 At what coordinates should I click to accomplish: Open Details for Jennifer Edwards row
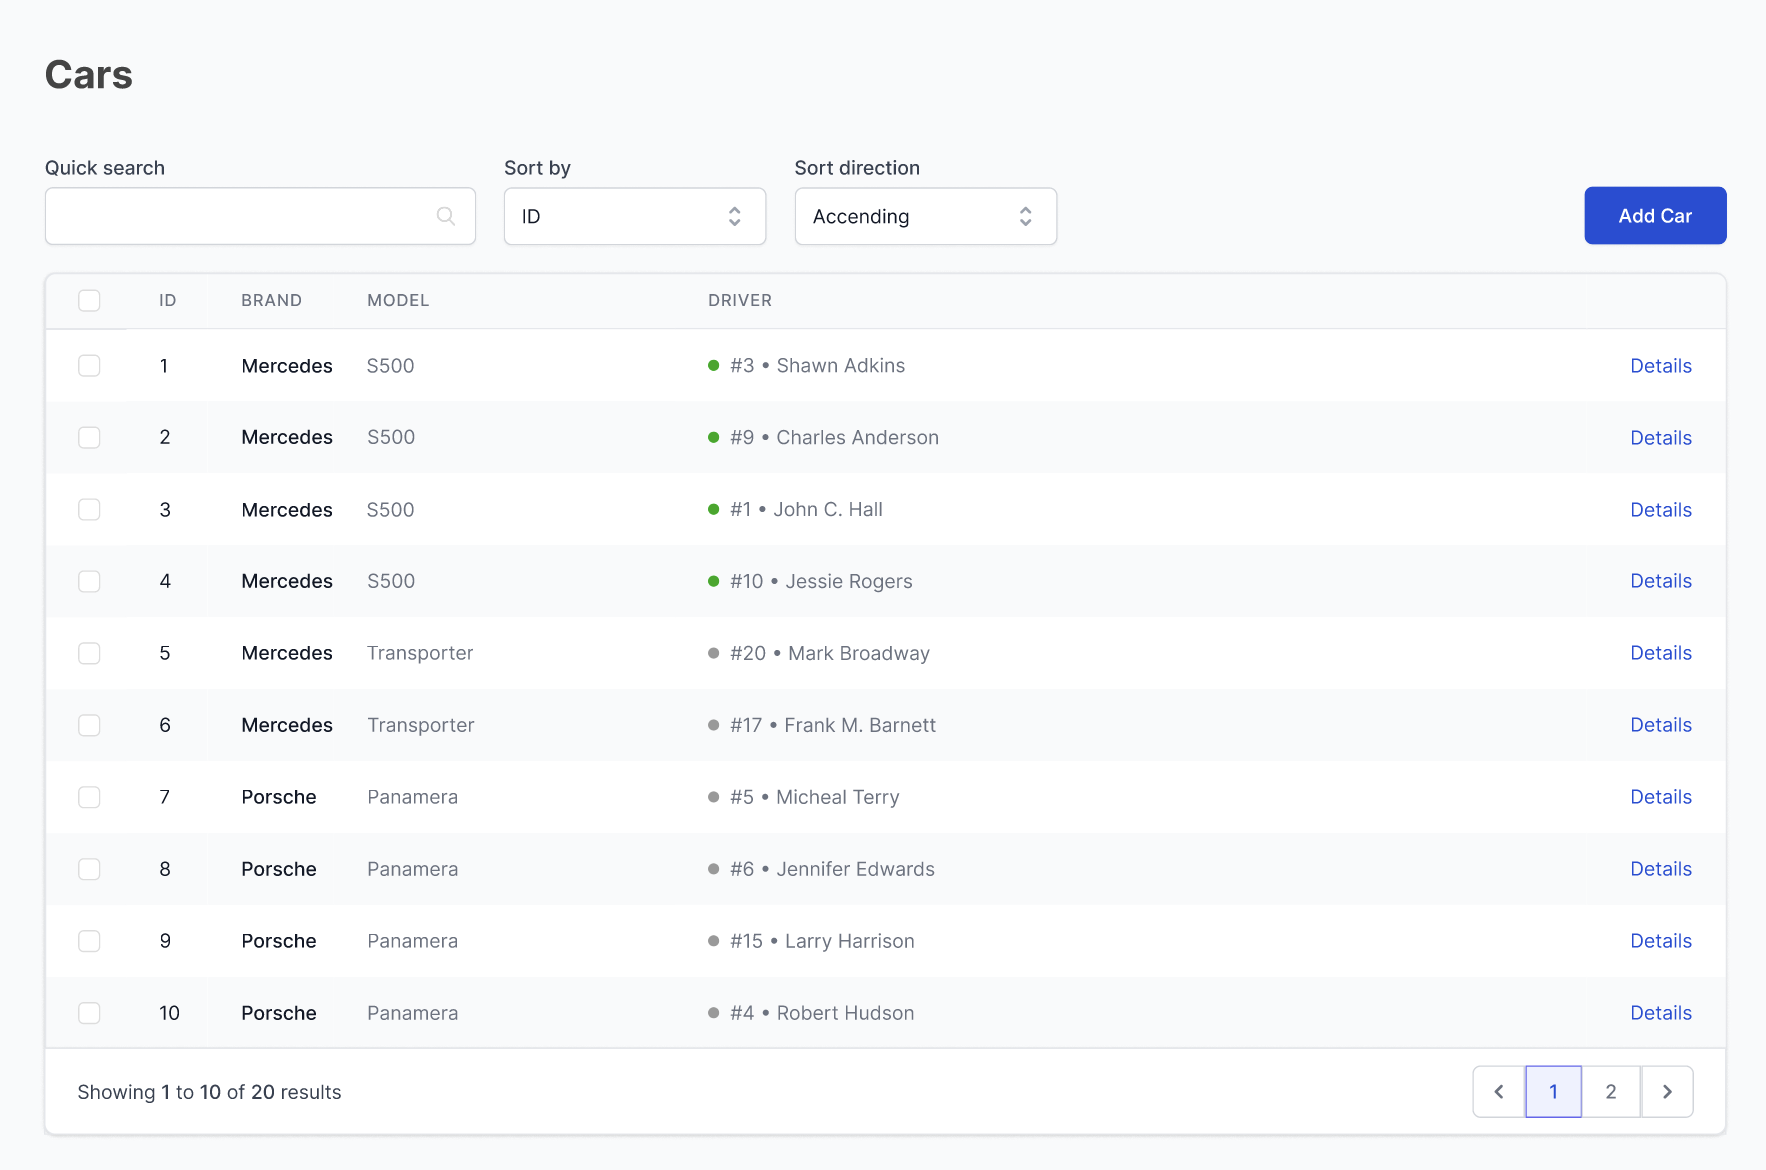(x=1661, y=869)
